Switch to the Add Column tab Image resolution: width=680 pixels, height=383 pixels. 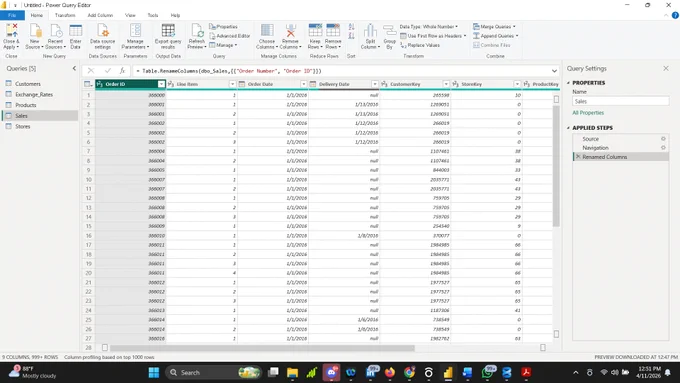100,15
